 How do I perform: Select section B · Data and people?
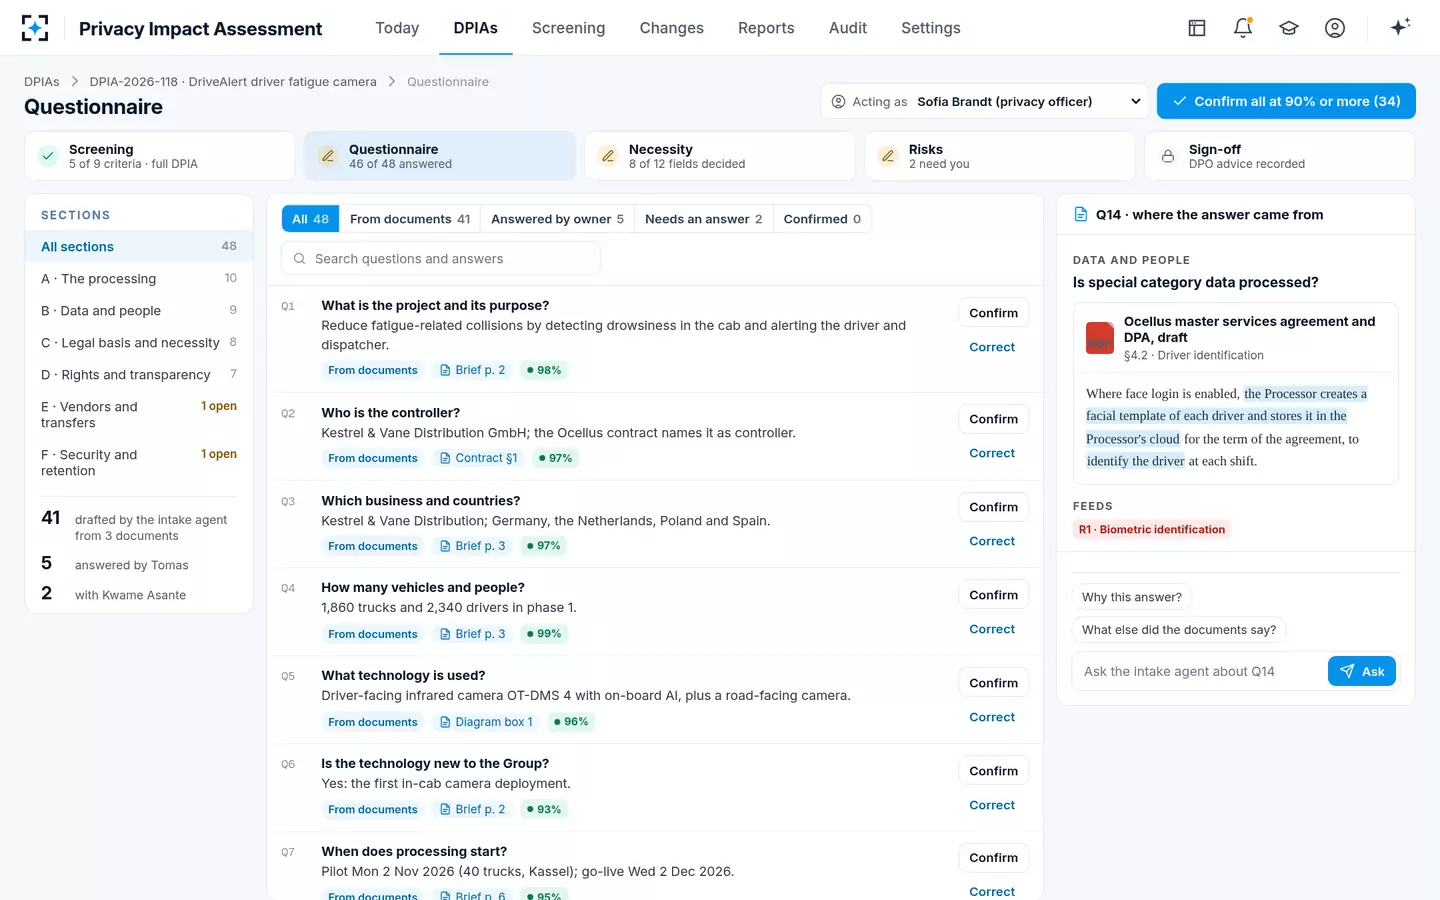click(x=139, y=311)
